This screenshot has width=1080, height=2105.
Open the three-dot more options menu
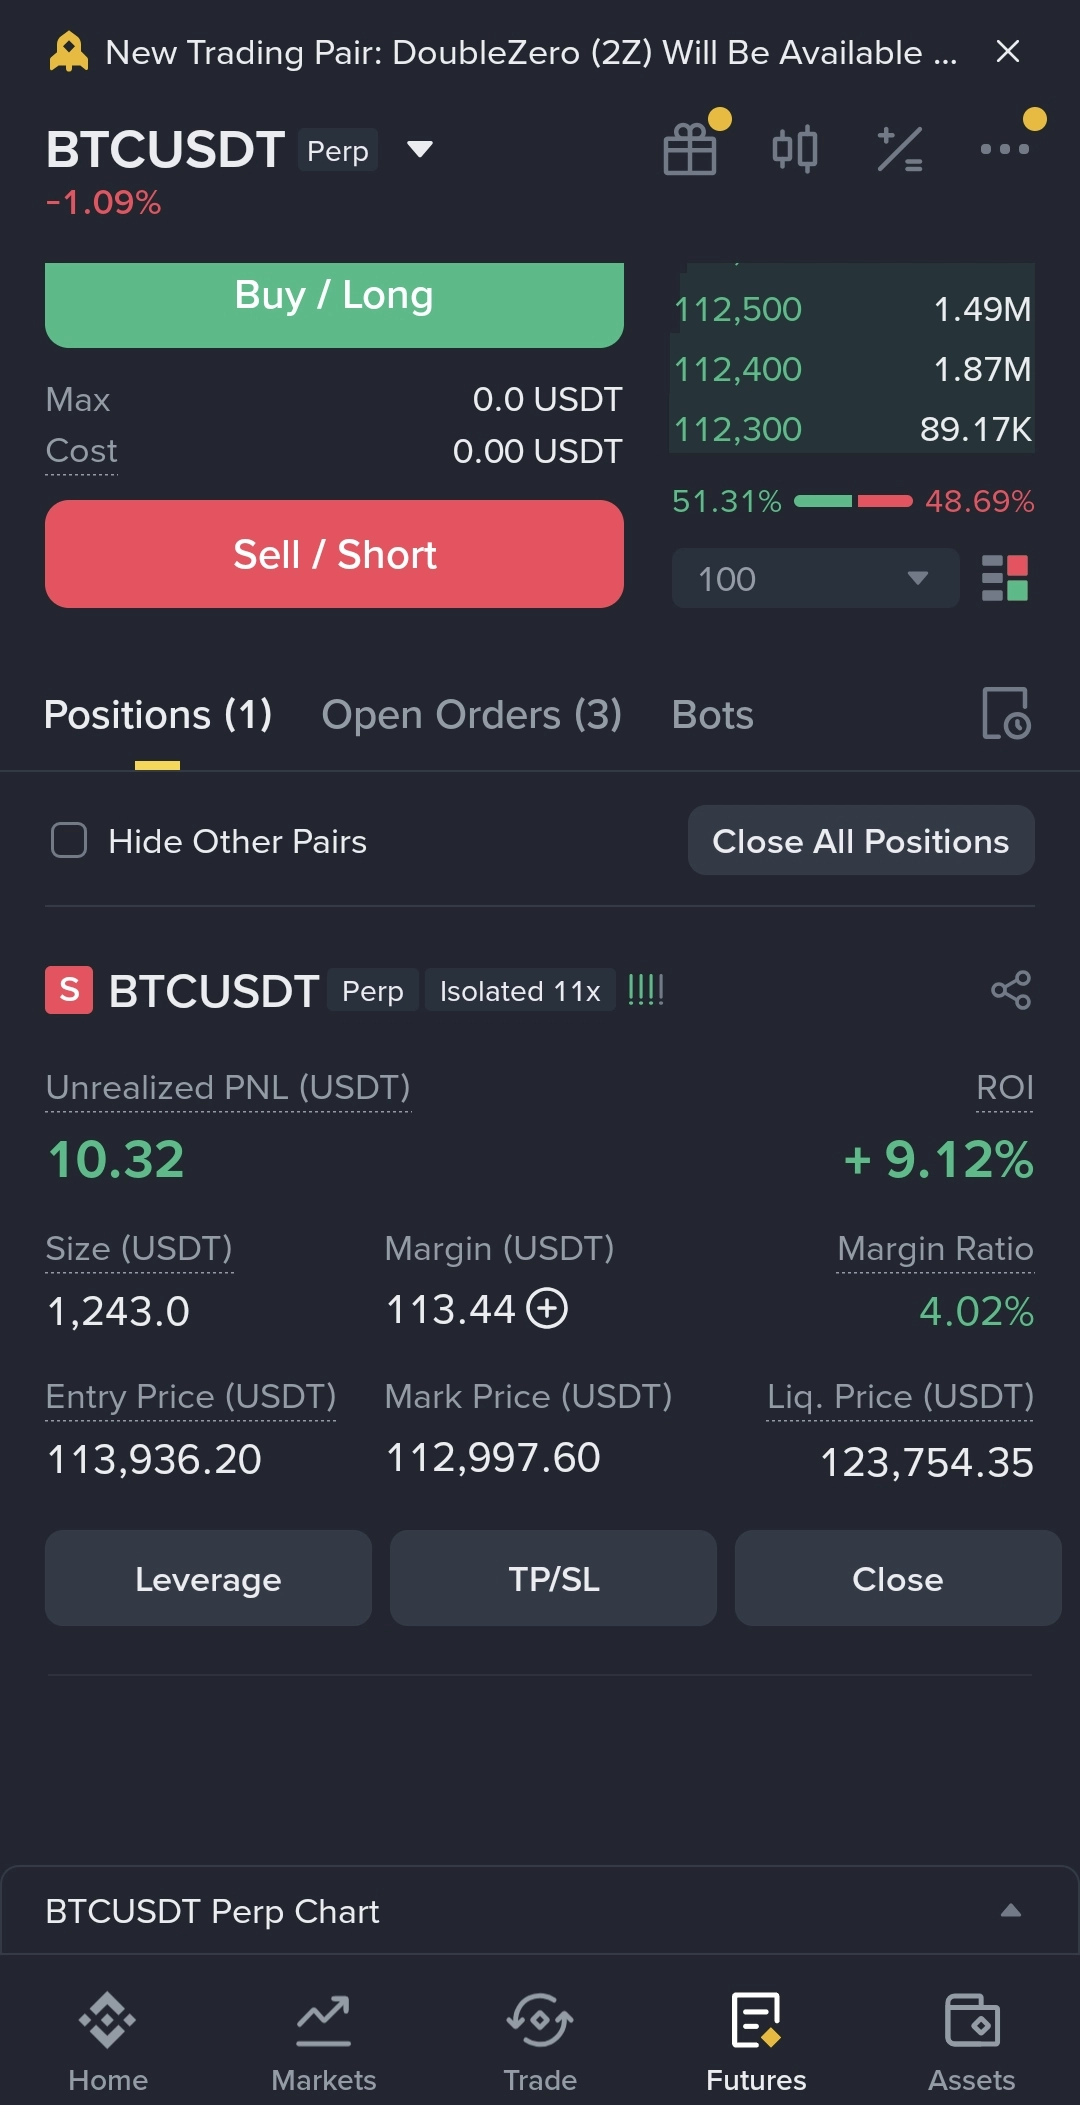coord(1005,149)
